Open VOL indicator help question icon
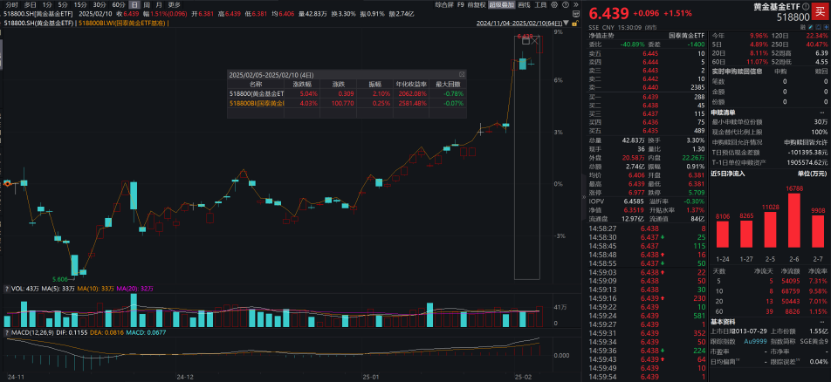Viewport: 832px width, 382px height. pyautogui.click(x=7, y=290)
